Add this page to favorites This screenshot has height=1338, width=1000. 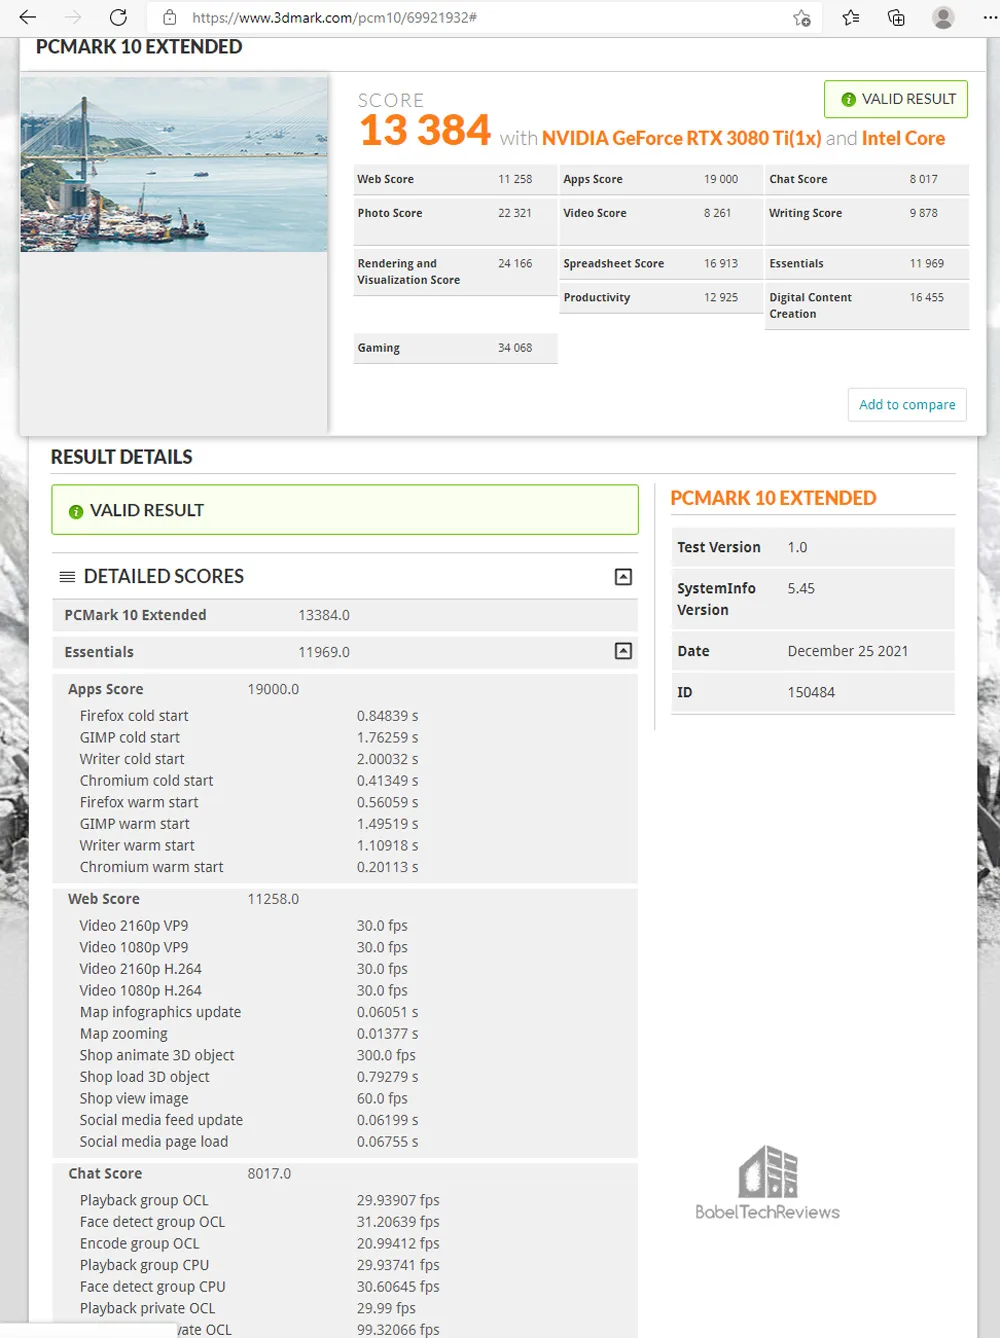coord(801,17)
